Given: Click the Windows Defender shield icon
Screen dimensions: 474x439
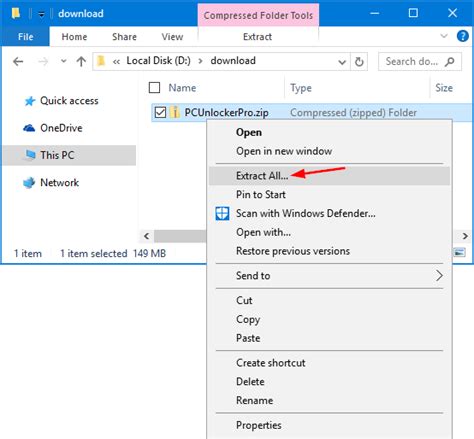Looking at the screenshot, I should 222,213.
